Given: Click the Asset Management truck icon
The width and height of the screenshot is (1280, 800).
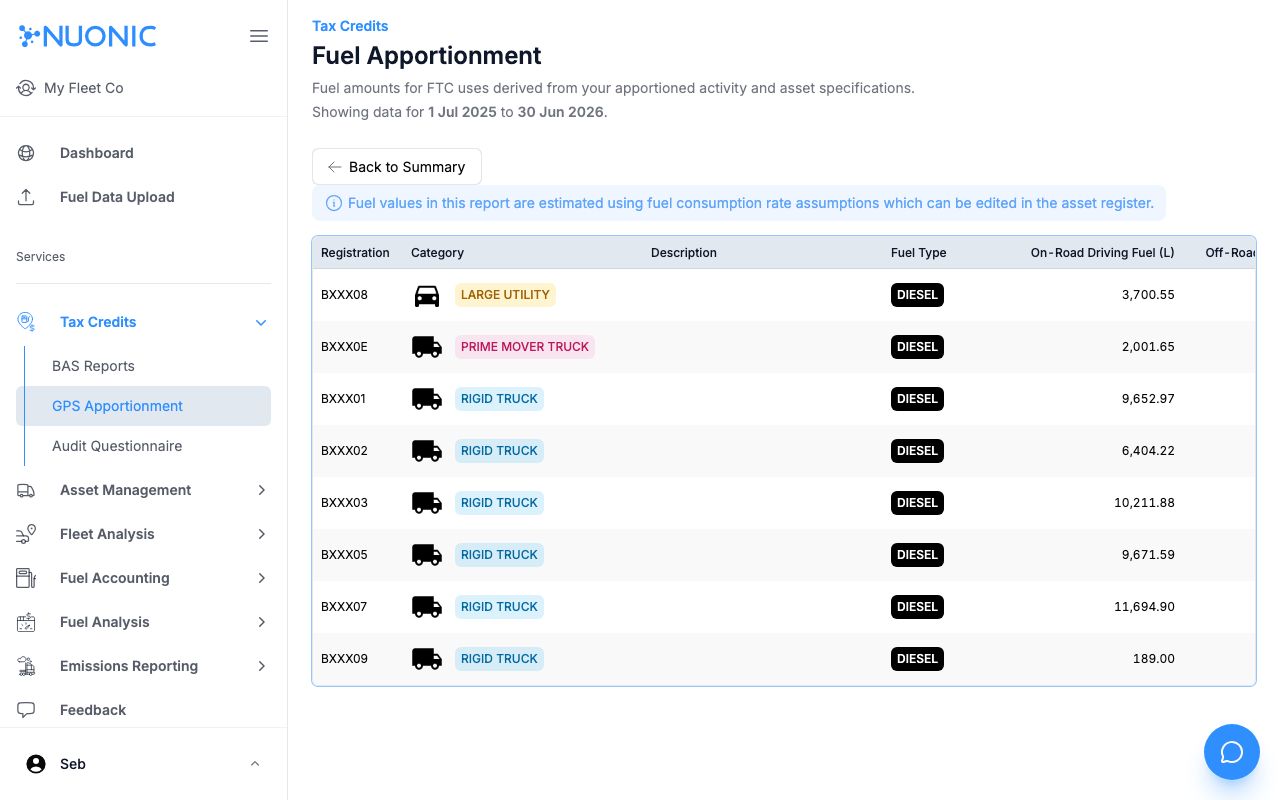Looking at the screenshot, I should [x=26, y=490].
